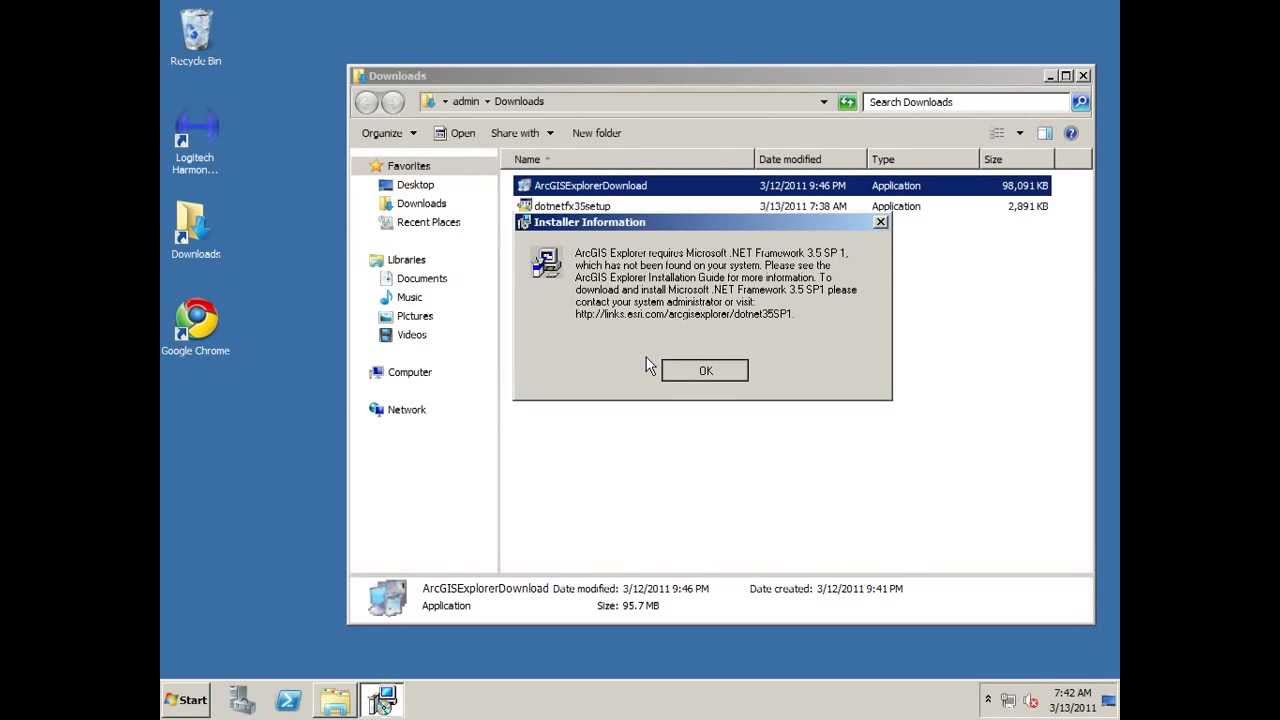Click New folder button
Screen dimensions: 1280x720
tap(597, 133)
